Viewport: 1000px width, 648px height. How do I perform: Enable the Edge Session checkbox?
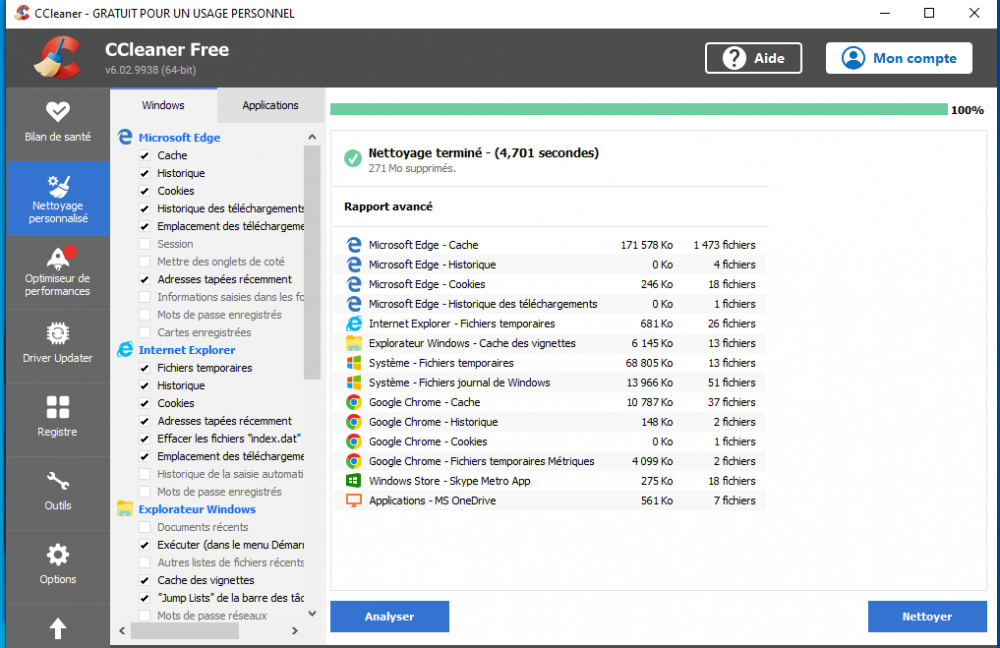tap(145, 244)
